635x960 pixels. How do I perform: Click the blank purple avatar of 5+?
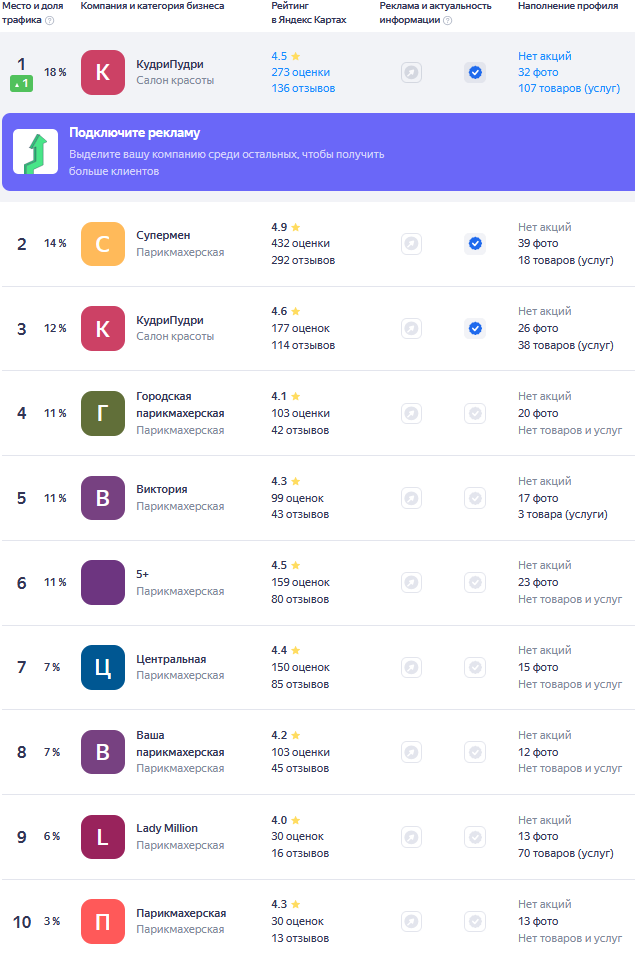(103, 582)
